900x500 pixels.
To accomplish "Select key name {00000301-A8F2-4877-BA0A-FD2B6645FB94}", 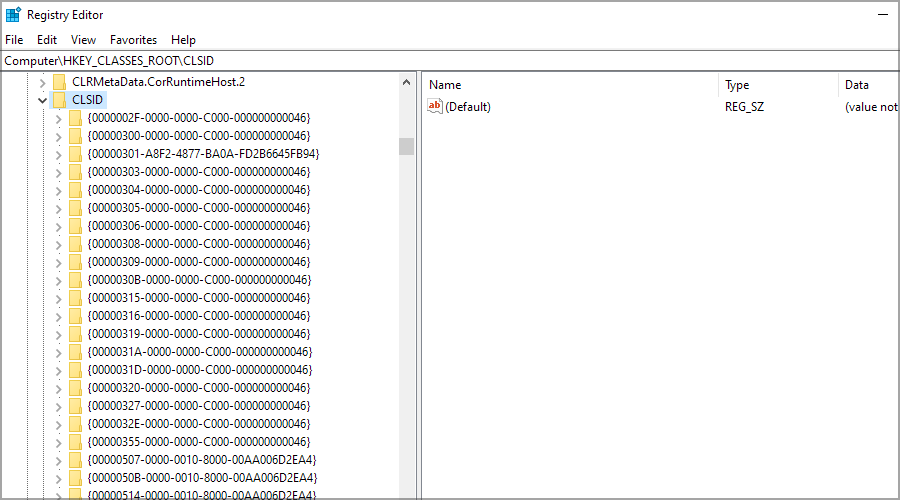I will pos(203,154).
